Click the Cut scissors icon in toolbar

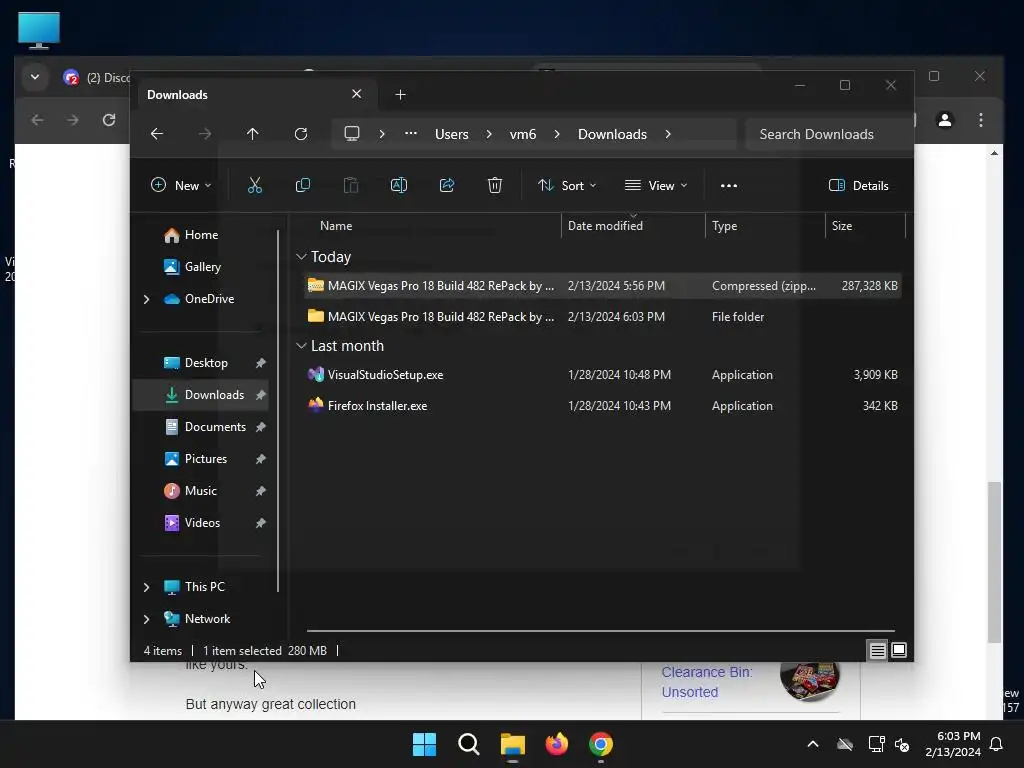[x=255, y=185]
